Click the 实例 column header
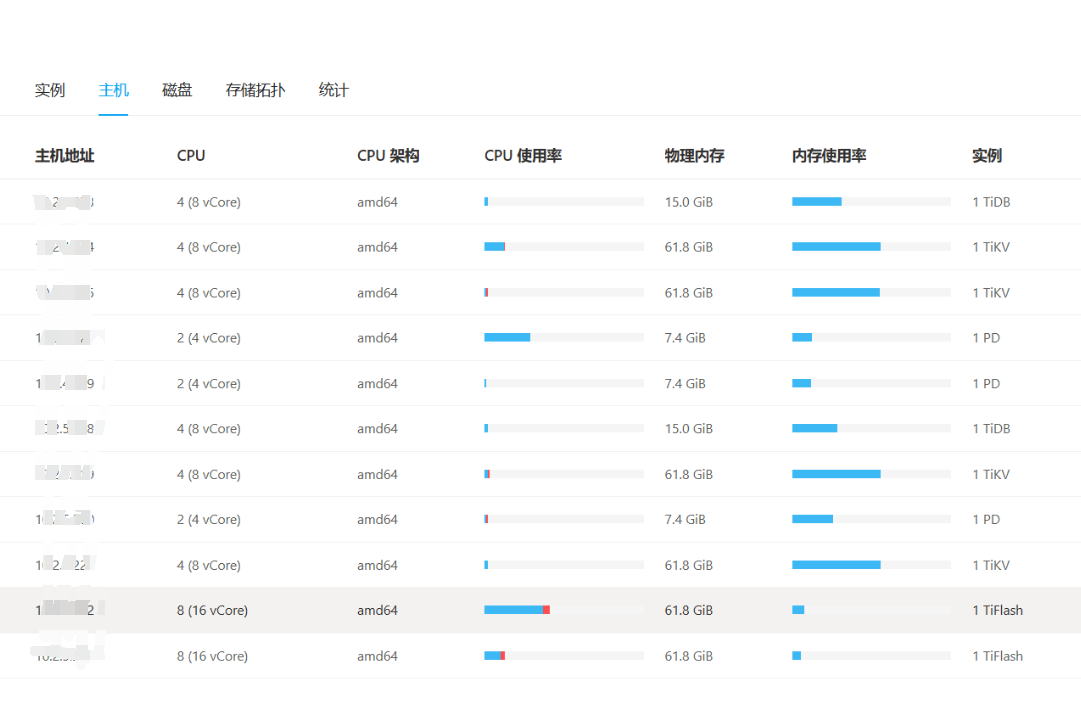The image size is (1081, 704). [x=987, y=156]
